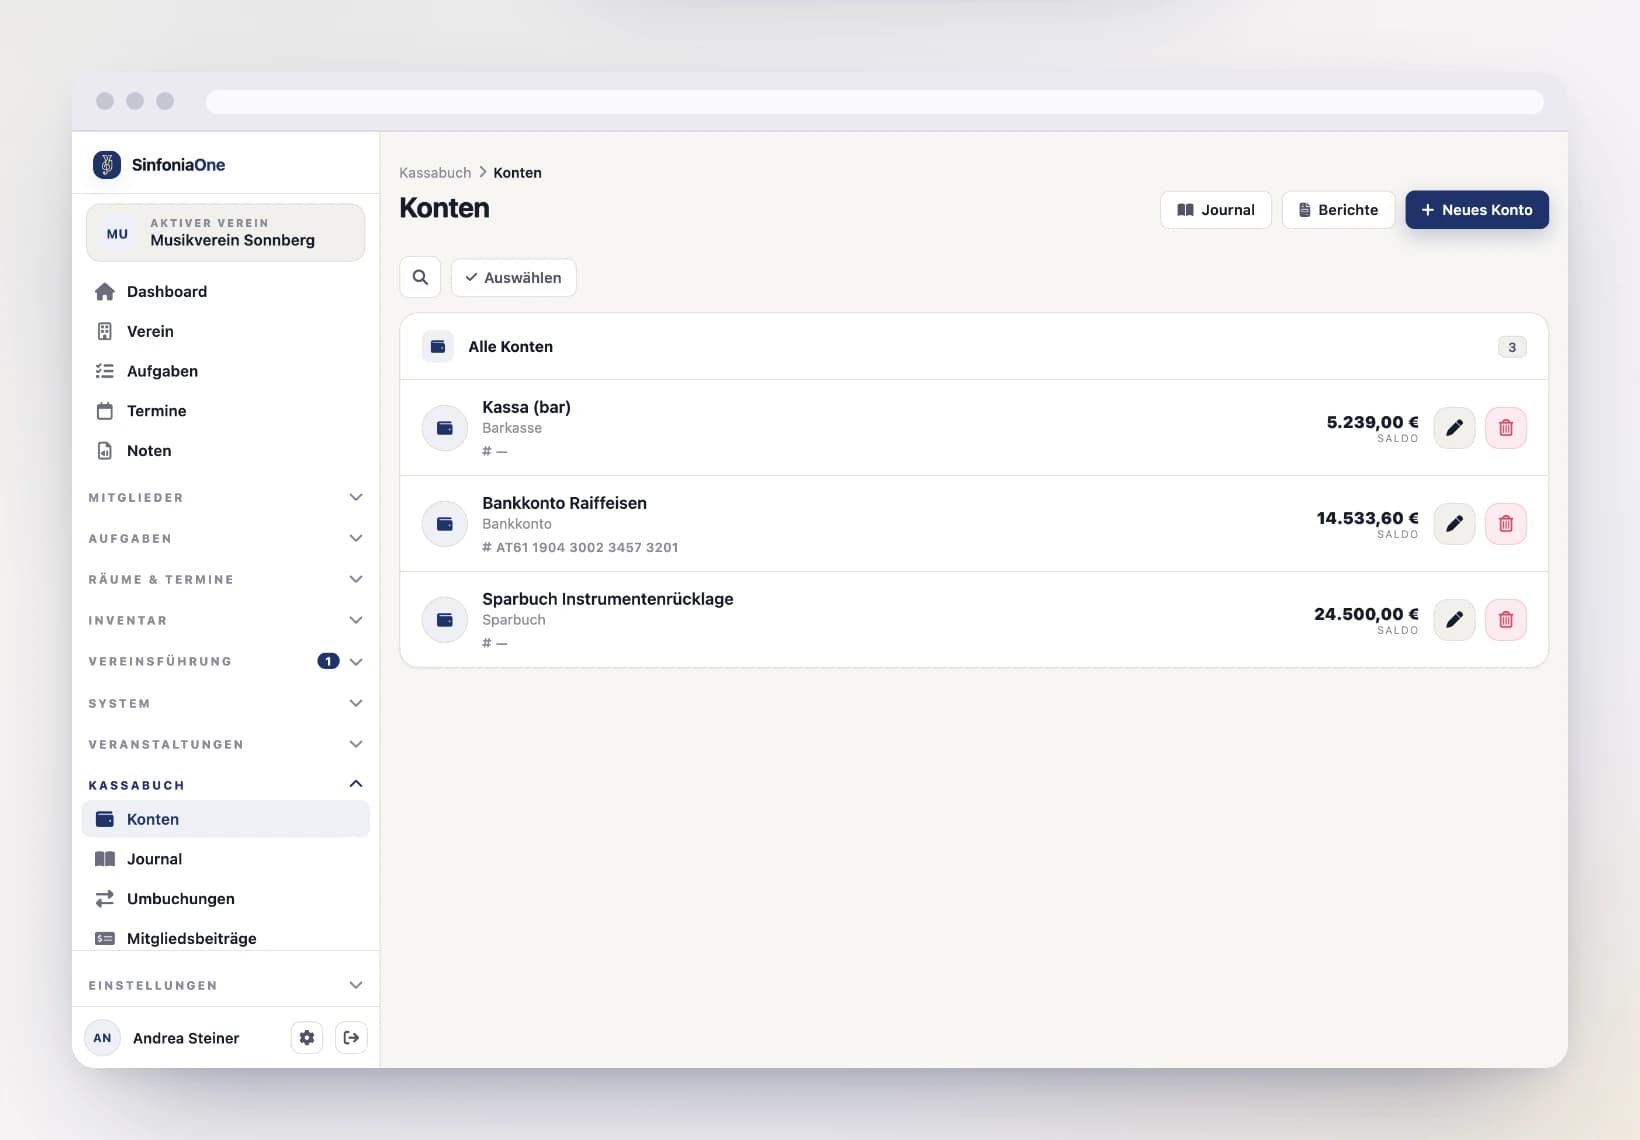Click the Kassabuch breadcrumb link
Screen dimensions: 1640x1140
coord(435,173)
